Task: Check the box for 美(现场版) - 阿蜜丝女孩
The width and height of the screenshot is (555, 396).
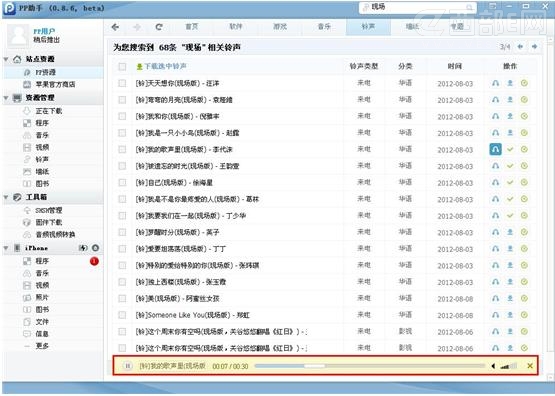Action: click(x=122, y=298)
